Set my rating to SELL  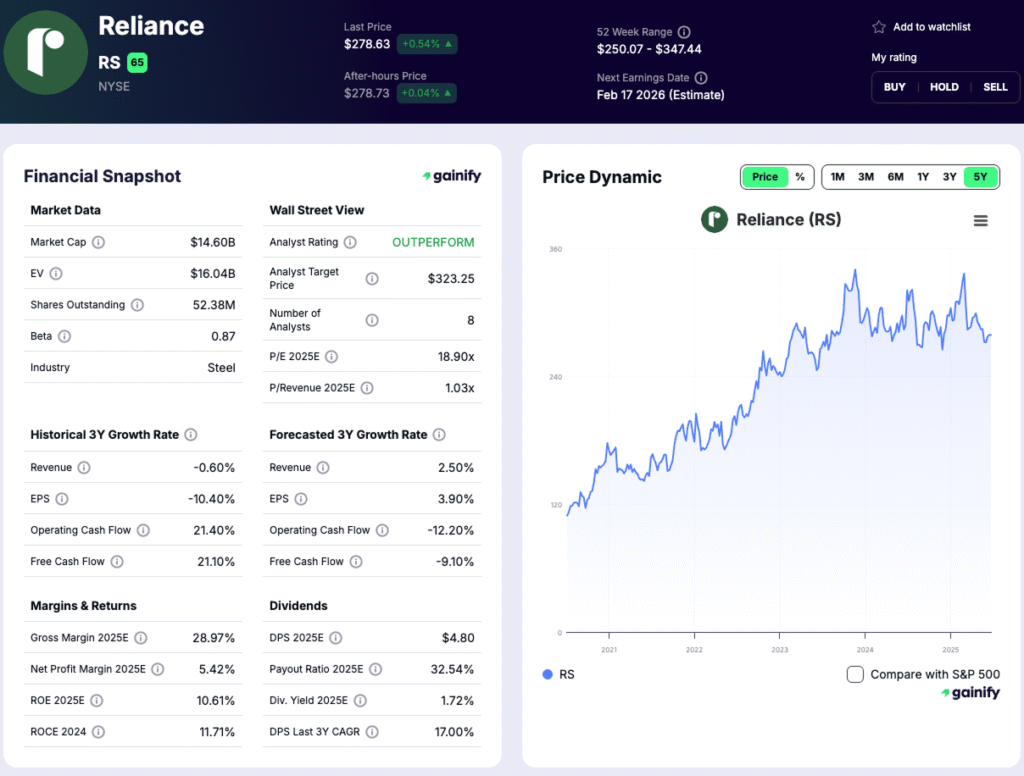995,87
